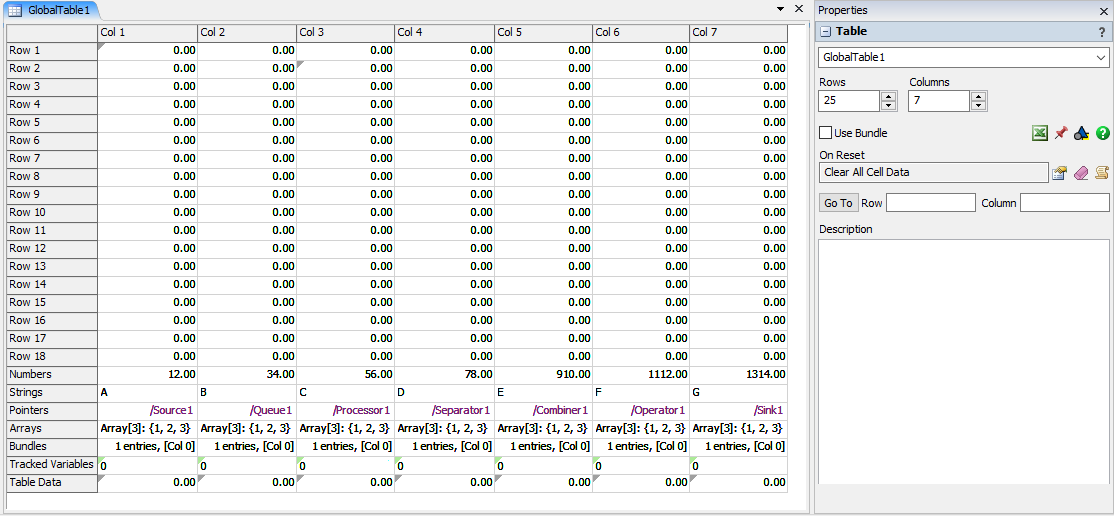Click the Go To Row input field
Viewport: 1114px width, 516px height.
(x=930, y=203)
